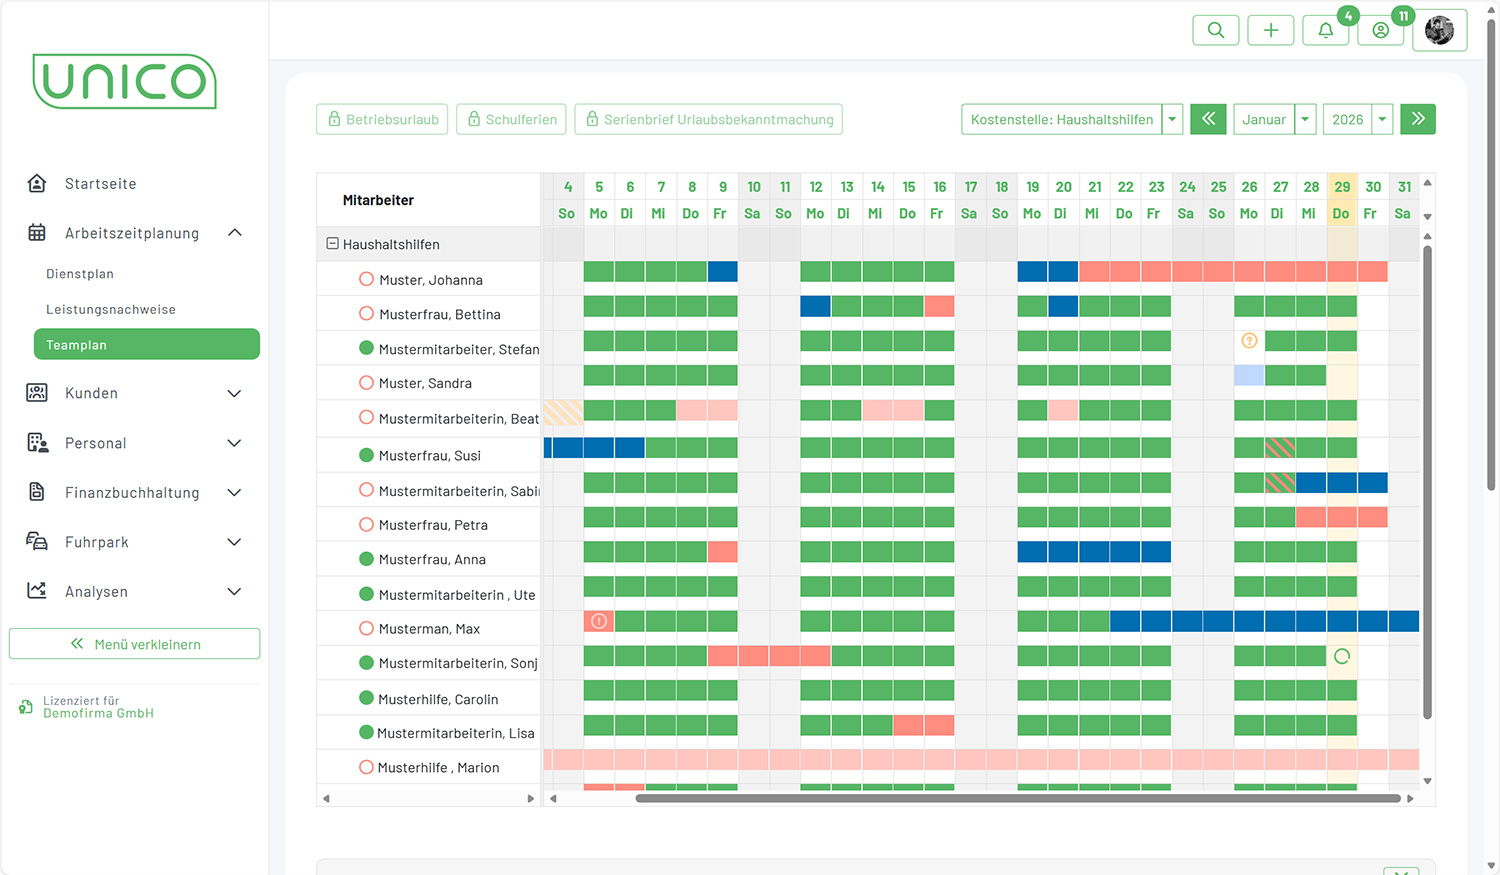
Task: Click the warning icon in Musterman, Max row
Action: [599, 621]
